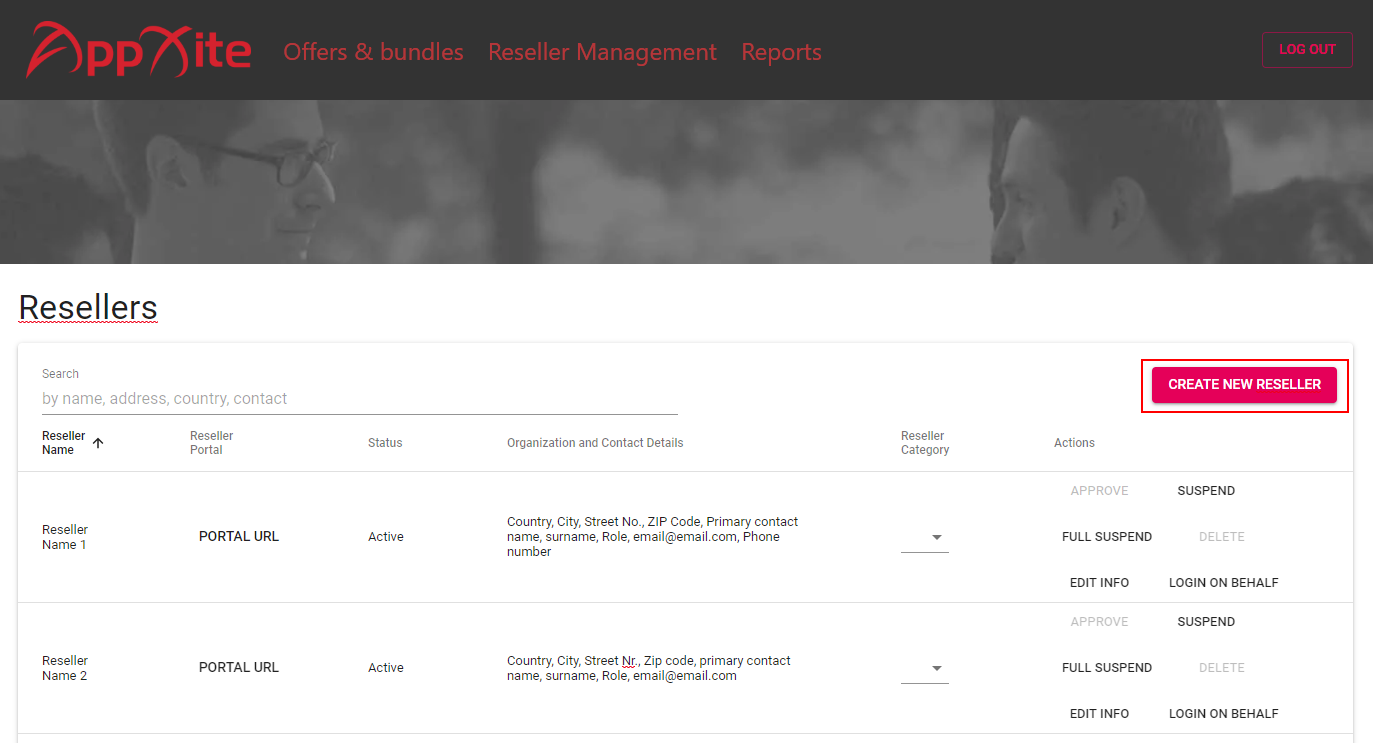Click the Reseller Portal column header
The height and width of the screenshot is (743, 1373).
212,443
